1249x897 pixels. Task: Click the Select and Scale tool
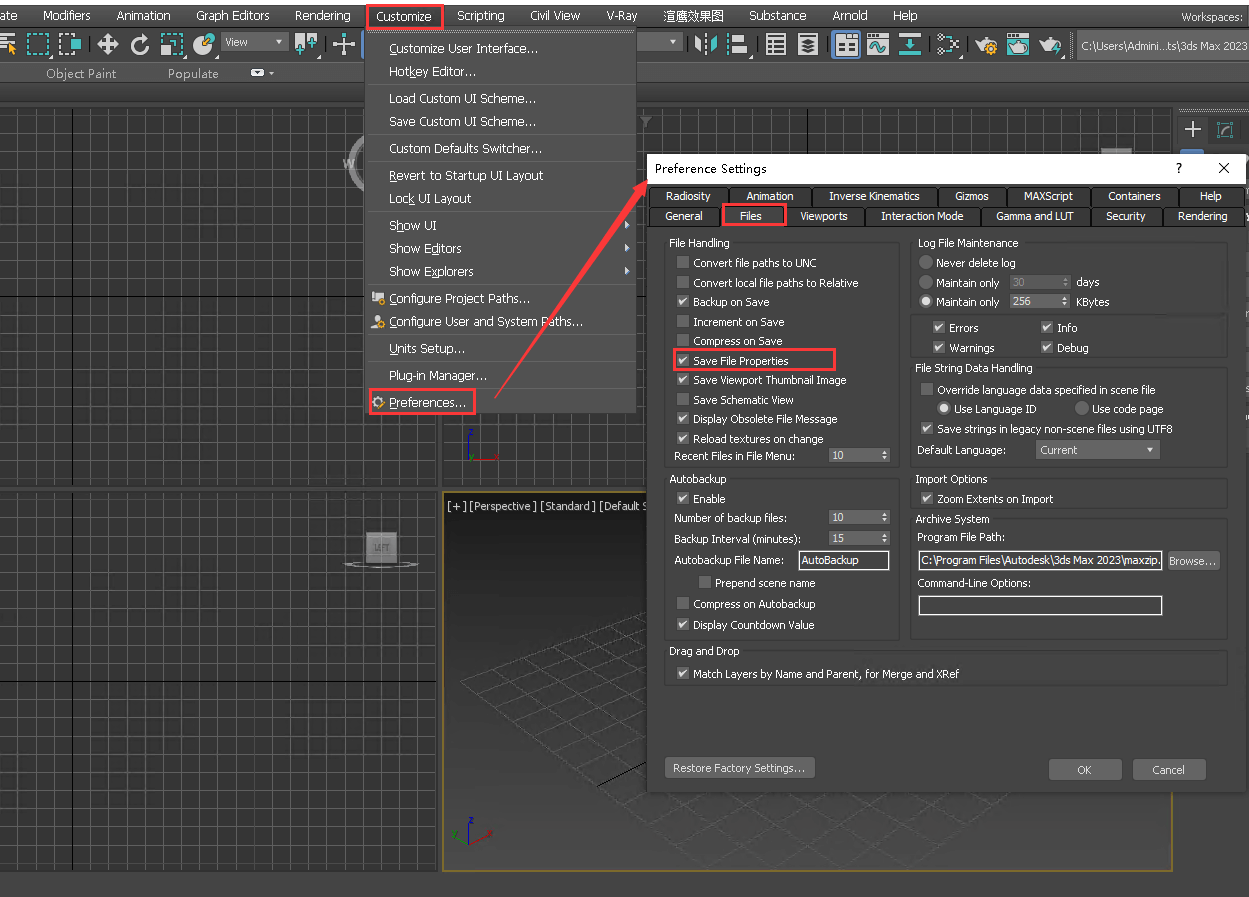point(172,44)
